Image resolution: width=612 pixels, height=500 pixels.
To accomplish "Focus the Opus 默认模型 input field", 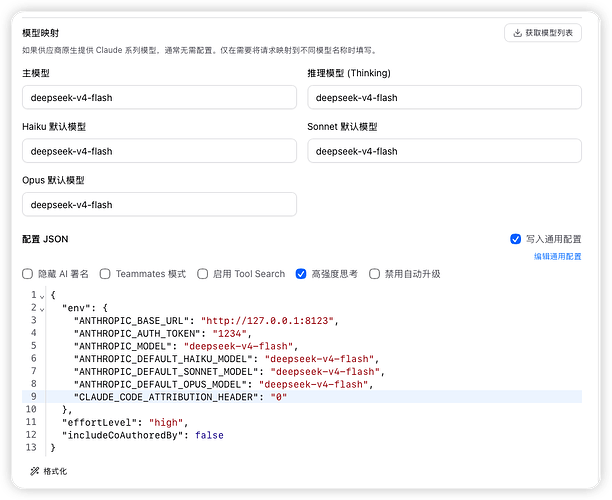I will [159, 205].
